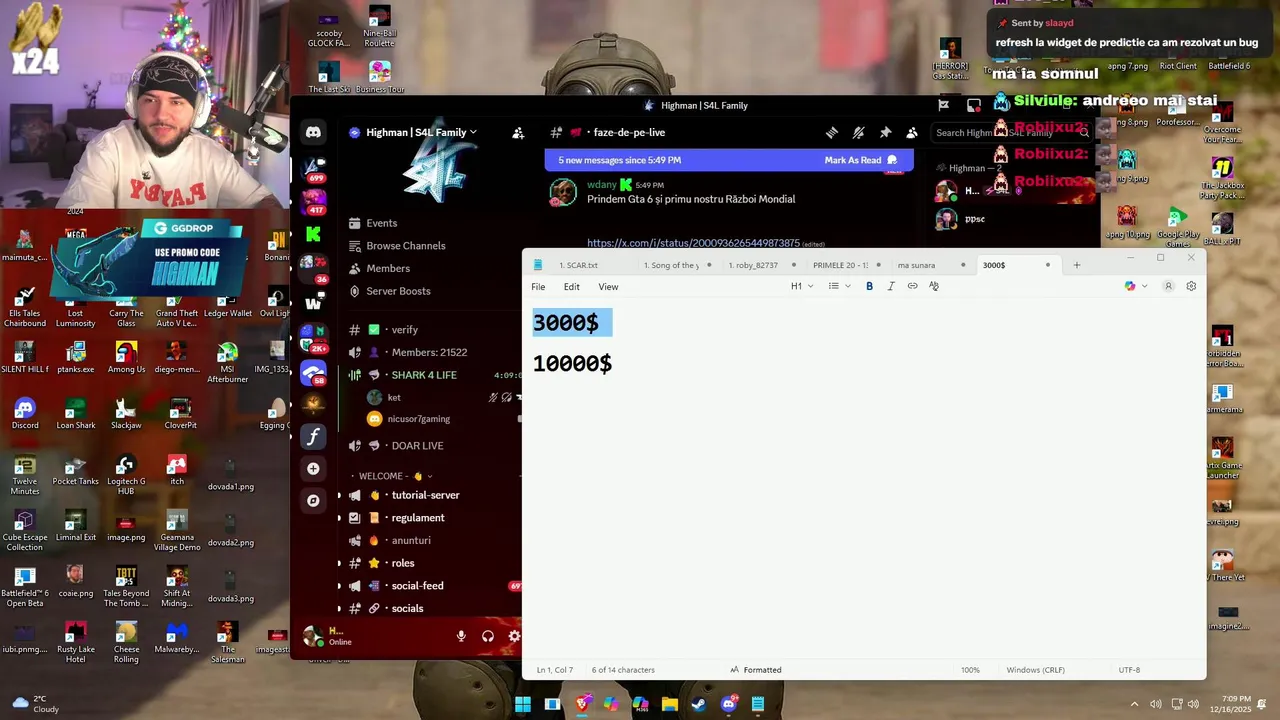Clear formatting in the Notepad toolbar
Image resolution: width=1280 pixels, height=720 pixels.
tap(934, 286)
